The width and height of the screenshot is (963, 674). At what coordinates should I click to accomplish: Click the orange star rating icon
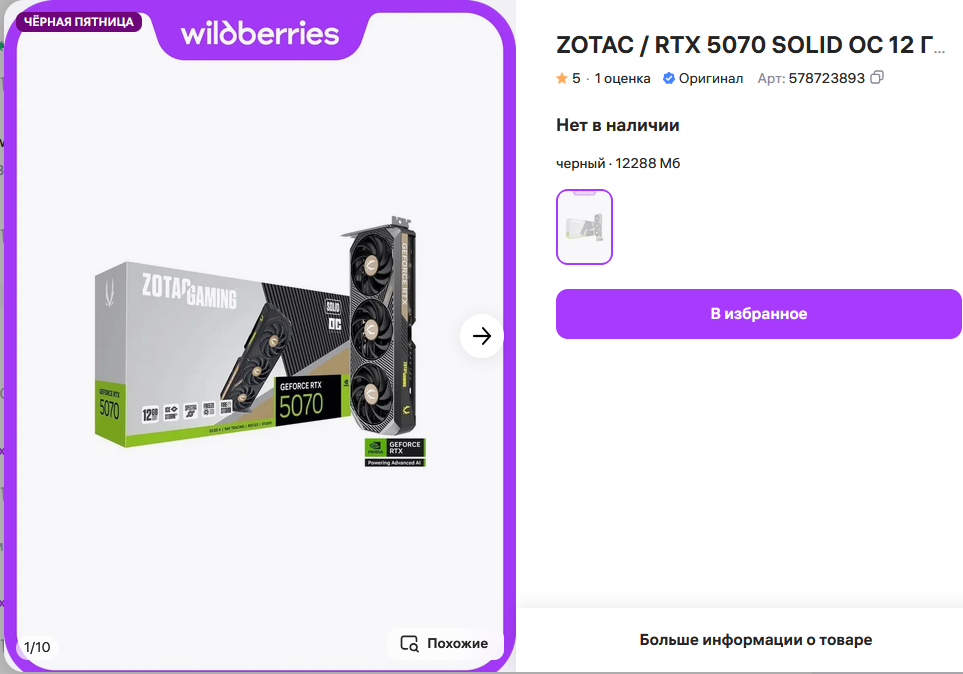[x=561, y=78]
